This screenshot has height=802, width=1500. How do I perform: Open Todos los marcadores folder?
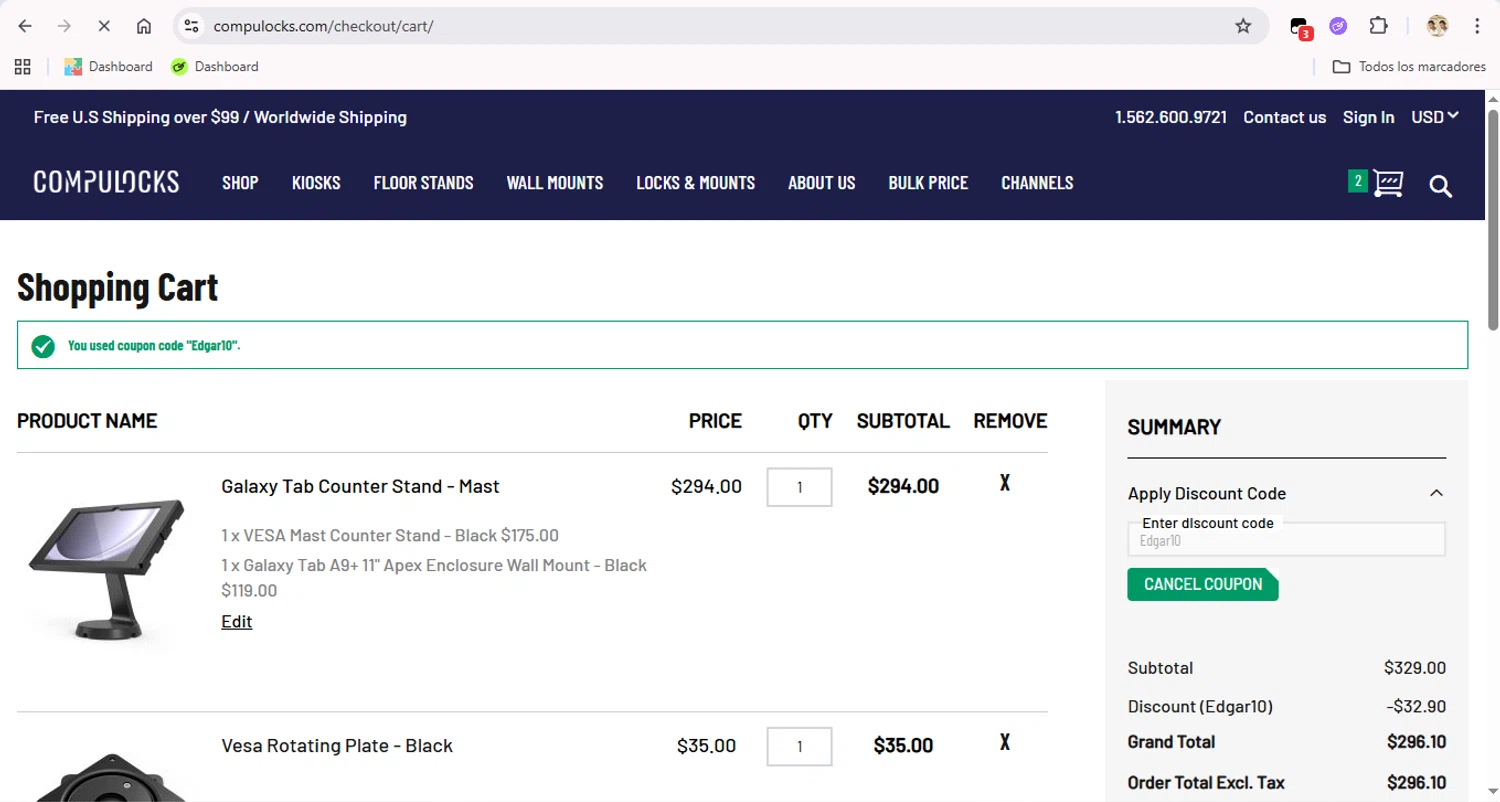click(1409, 66)
